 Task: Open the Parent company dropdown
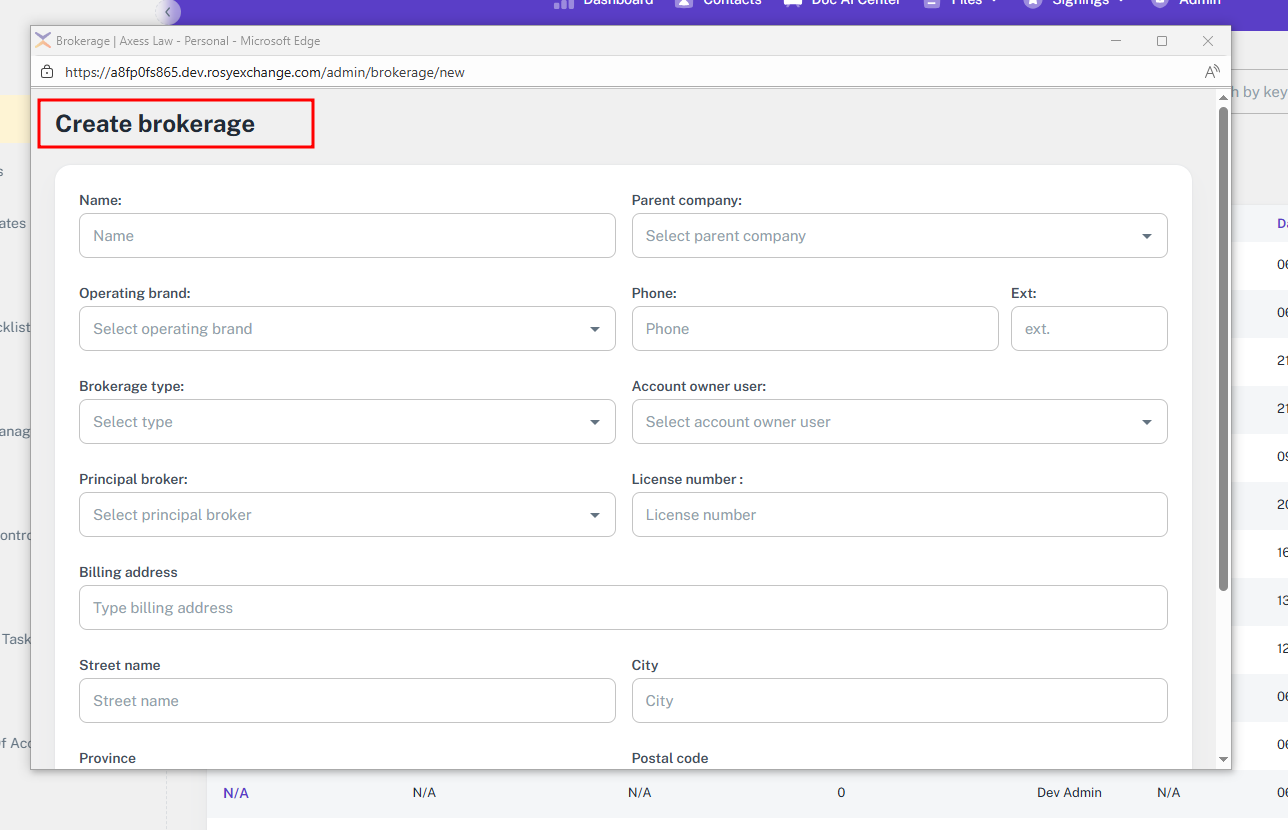pyautogui.click(x=899, y=236)
